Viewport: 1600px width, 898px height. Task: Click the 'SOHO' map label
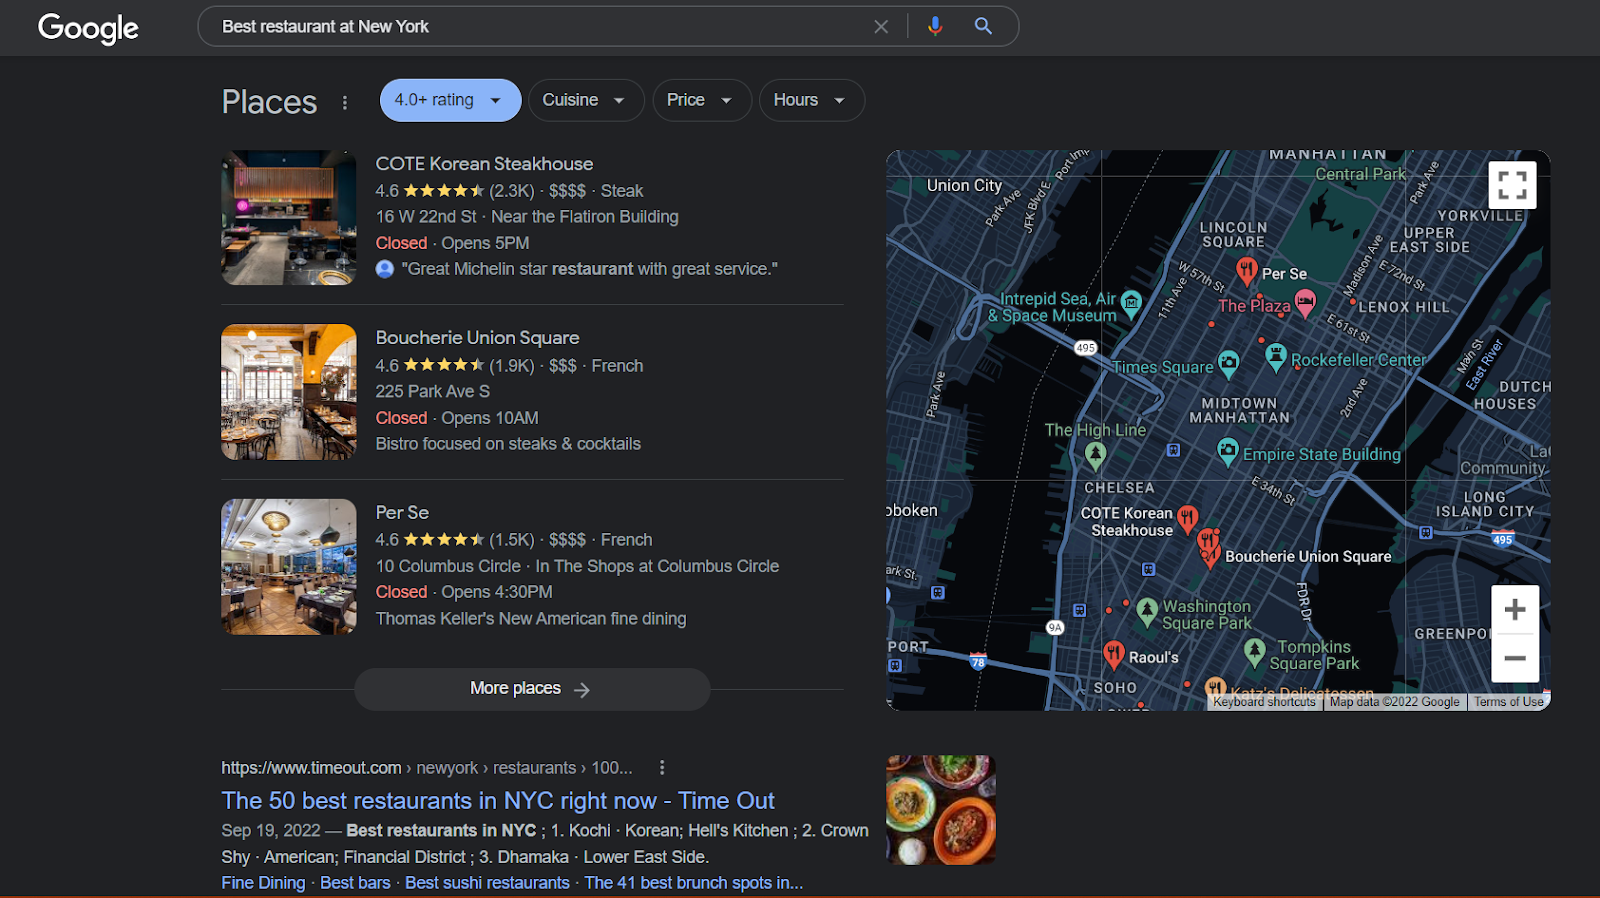tap(1115, 688)
